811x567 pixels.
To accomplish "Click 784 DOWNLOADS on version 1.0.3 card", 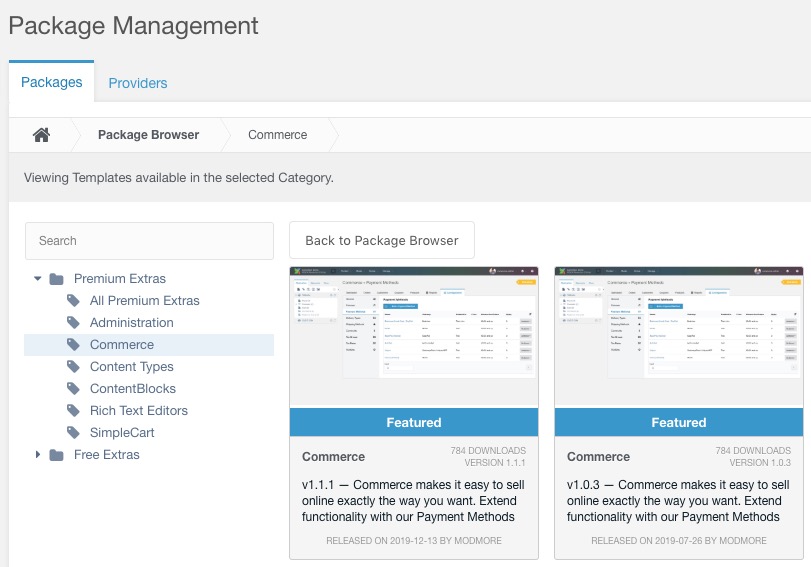I will tap(753, 451).
